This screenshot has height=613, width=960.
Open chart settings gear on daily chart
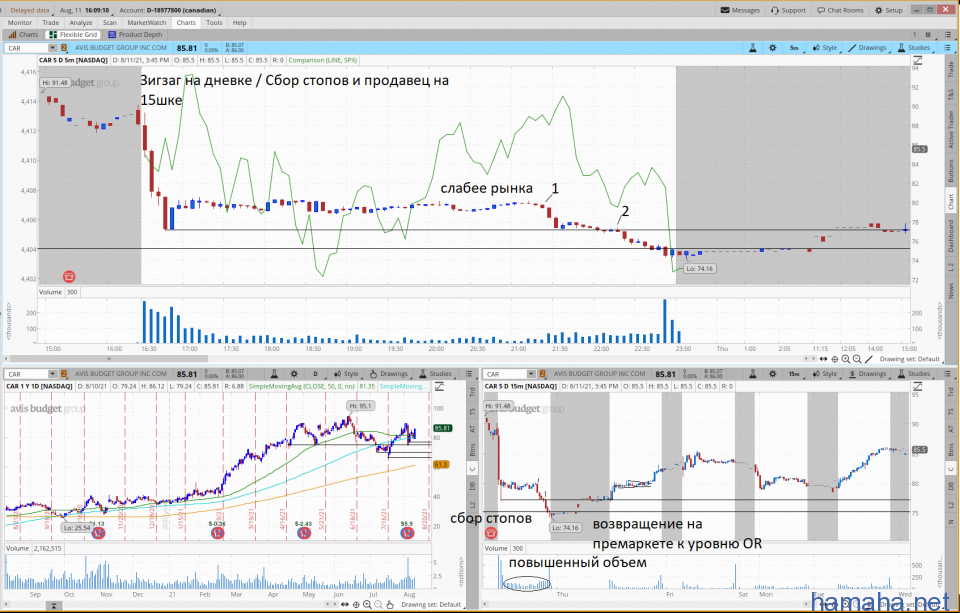294,374
